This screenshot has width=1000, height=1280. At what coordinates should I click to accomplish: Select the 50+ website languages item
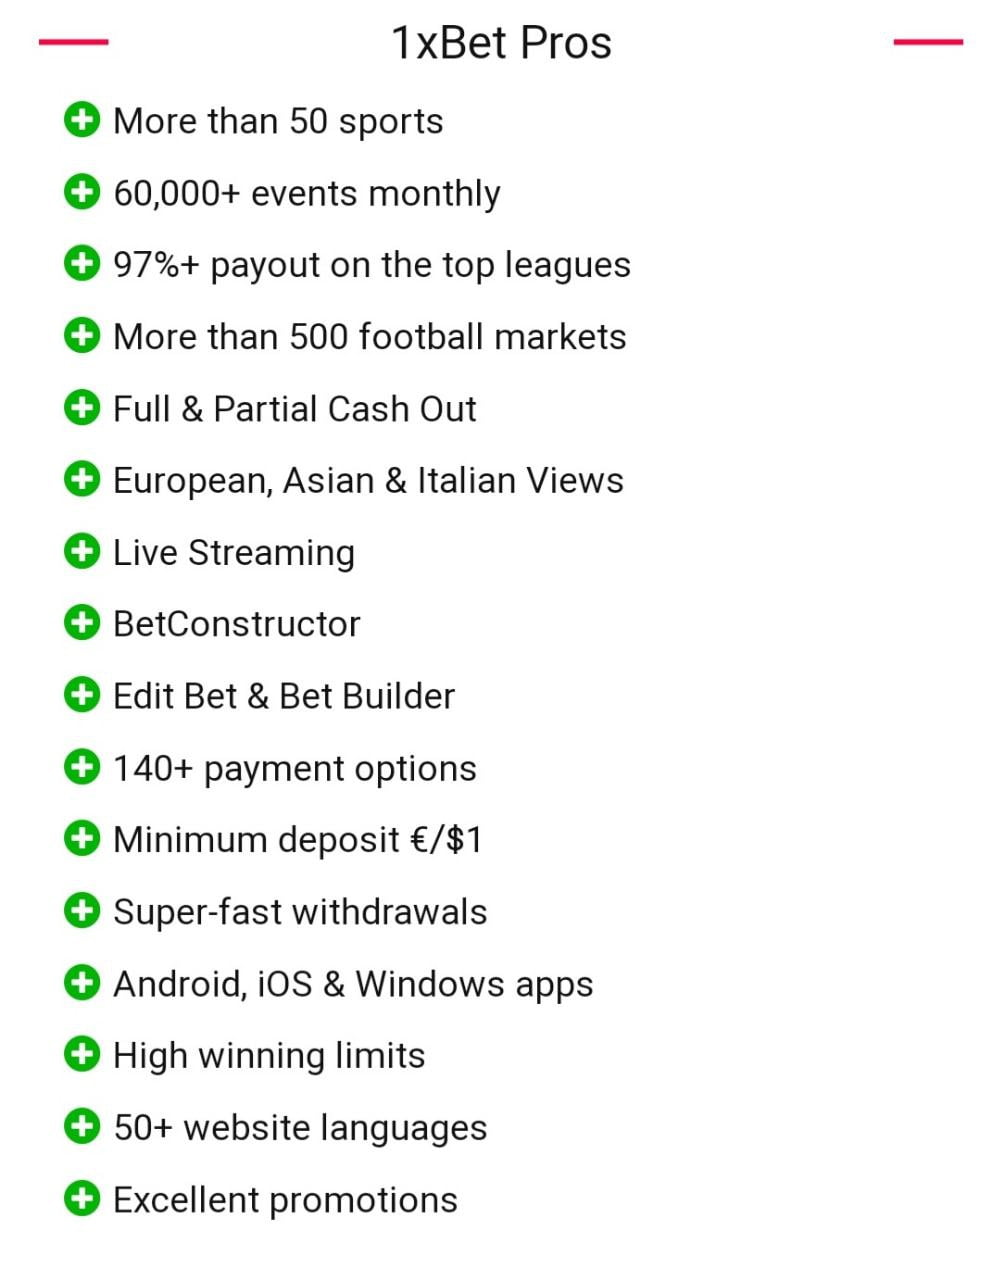click(x=300, y=1127)
